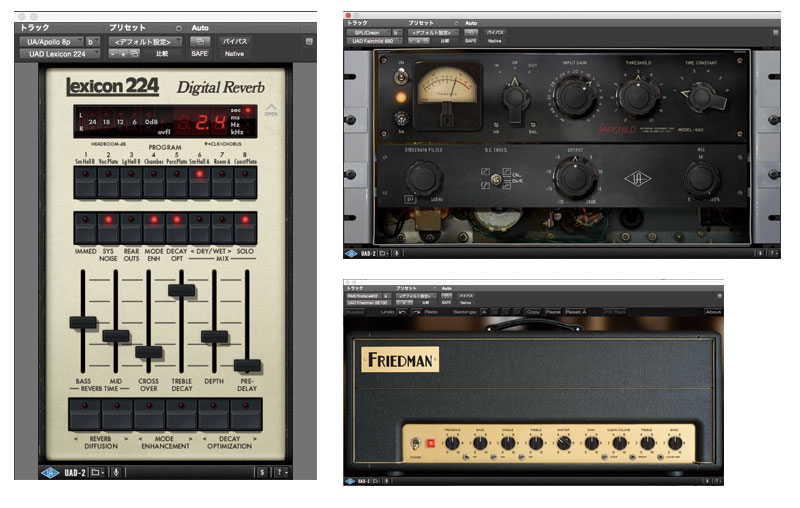800x508 pixels.
Task: Click the preset menu circle icon in Lexicon header
Action: [179, 28]
